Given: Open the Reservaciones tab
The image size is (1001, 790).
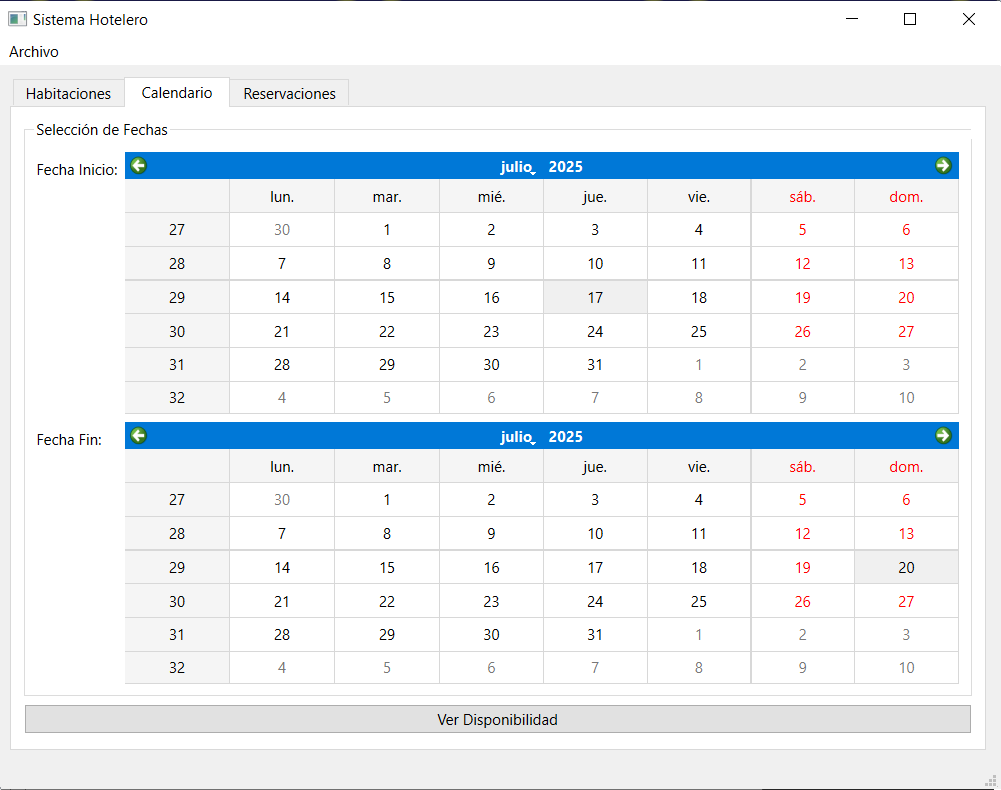Looking at the screenshot, I should coord(289,93).
